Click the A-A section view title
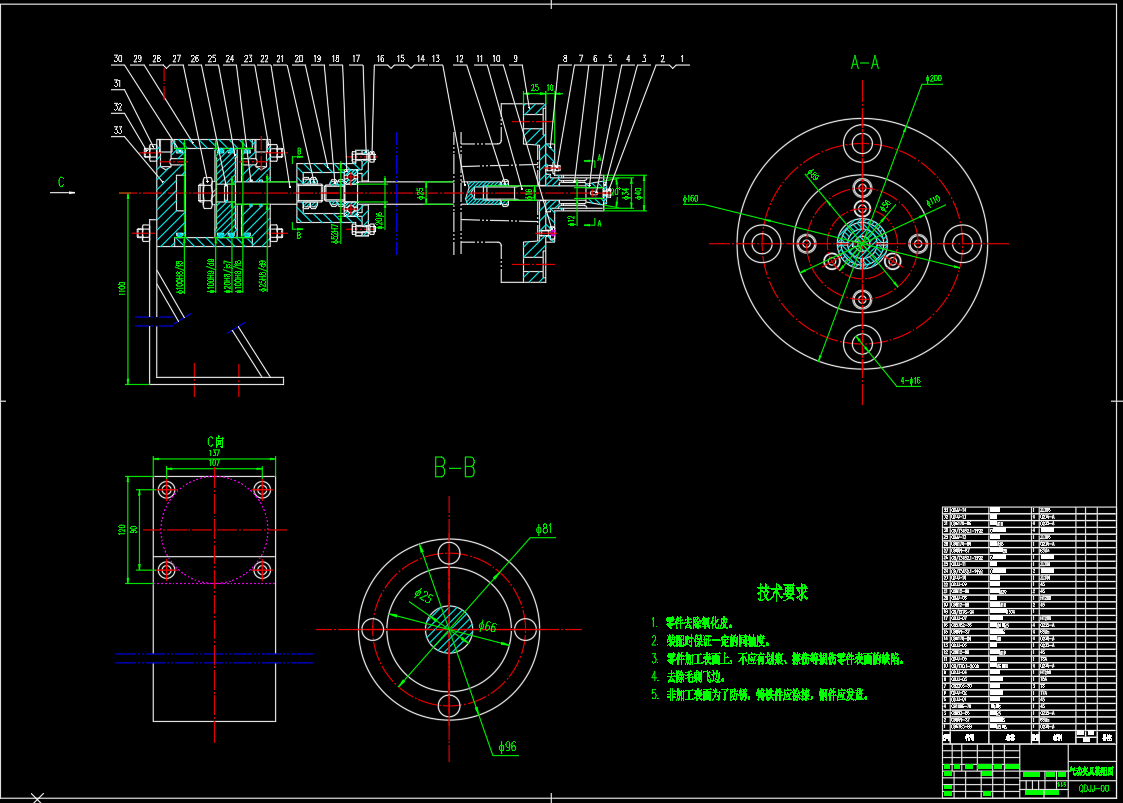The width and height of the screenshot is (1123, 803). point(864,63)
